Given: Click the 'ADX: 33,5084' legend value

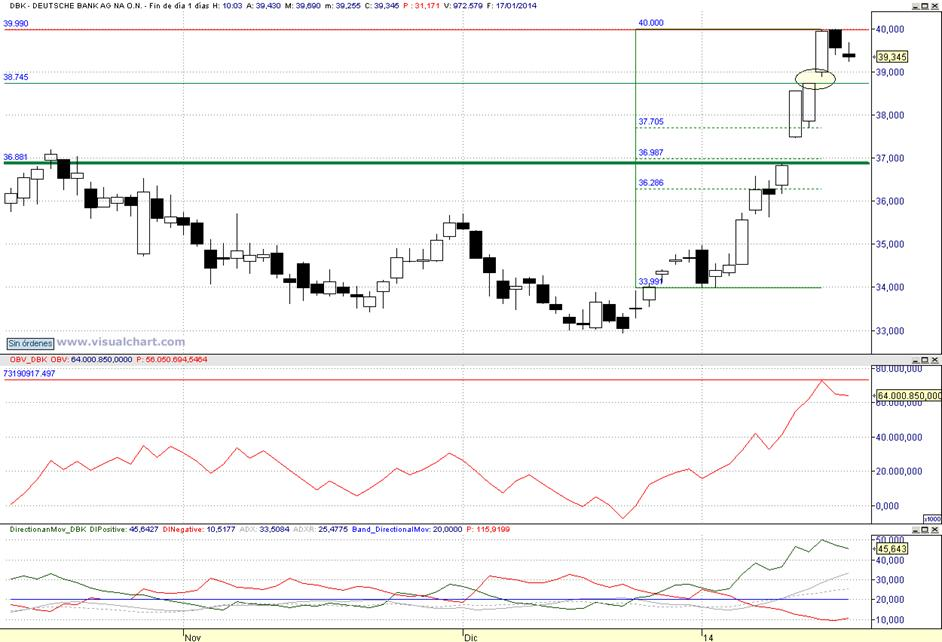Looking at the screenshot, I should 264,530.
